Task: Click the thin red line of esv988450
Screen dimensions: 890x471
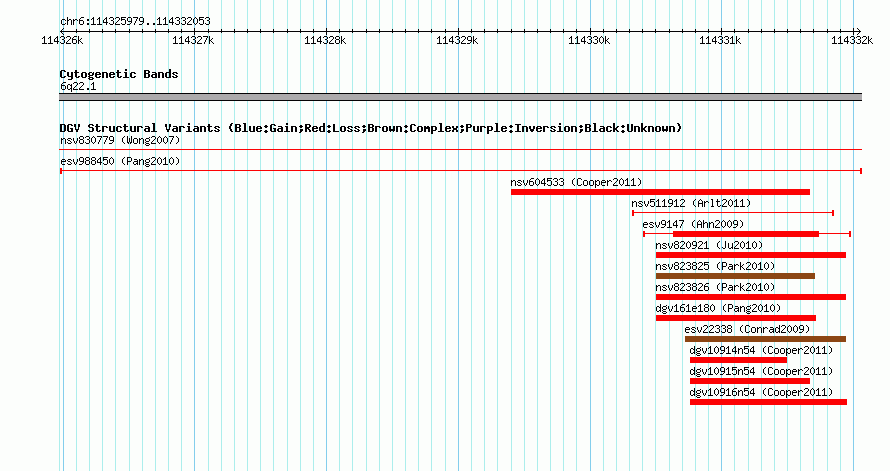Action: (461, 171)
